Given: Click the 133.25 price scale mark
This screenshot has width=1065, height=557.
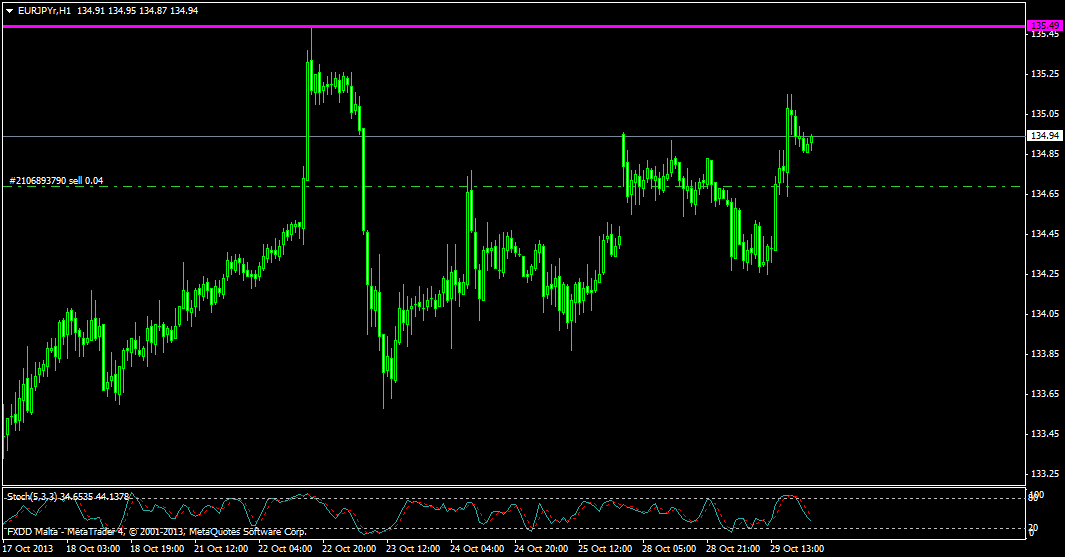Looking at the screenshot, I should [x=1044, y=473].
